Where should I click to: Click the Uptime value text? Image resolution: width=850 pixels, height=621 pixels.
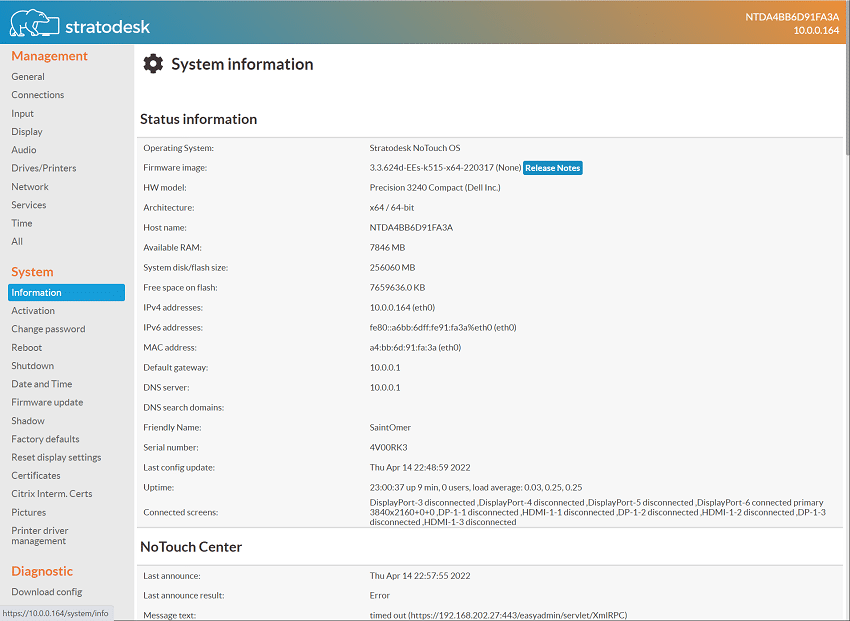pos(475,488)
